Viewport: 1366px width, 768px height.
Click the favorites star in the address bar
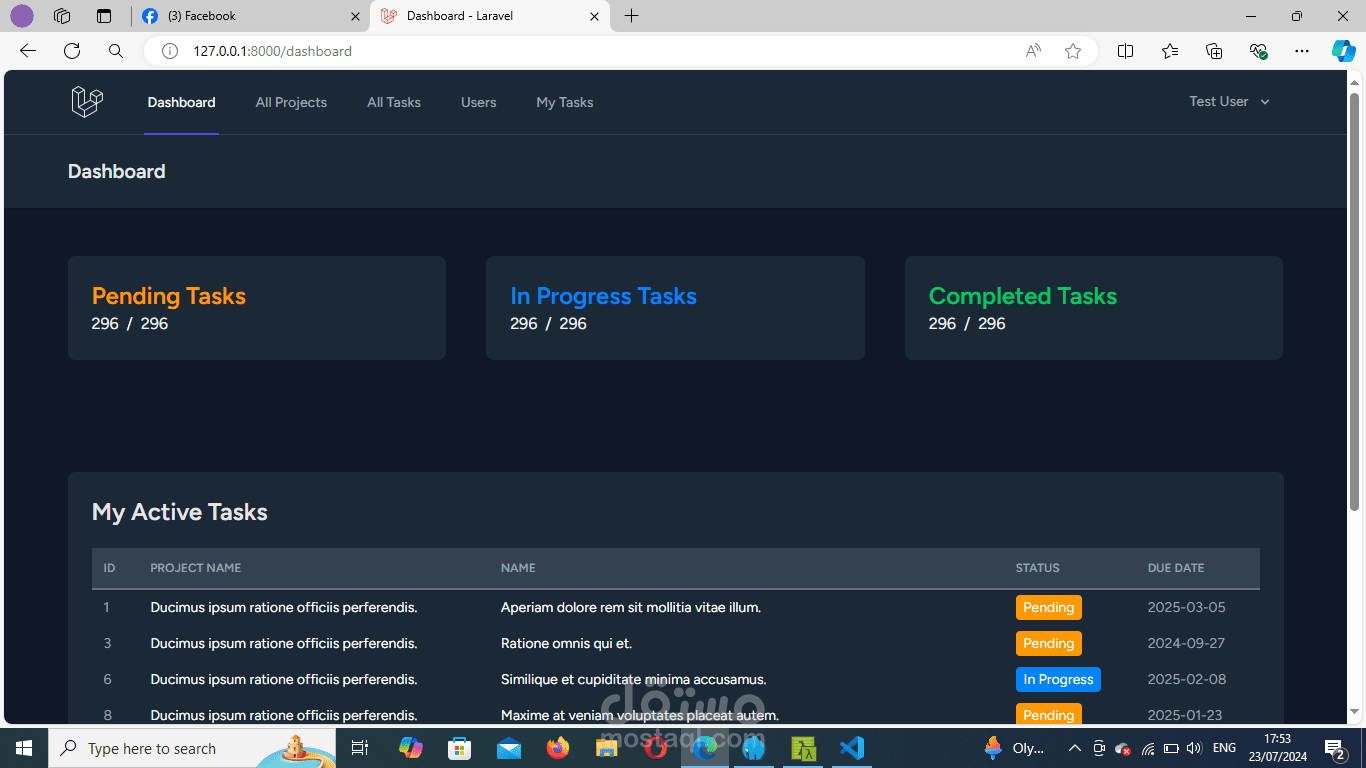coord(1072,51)
